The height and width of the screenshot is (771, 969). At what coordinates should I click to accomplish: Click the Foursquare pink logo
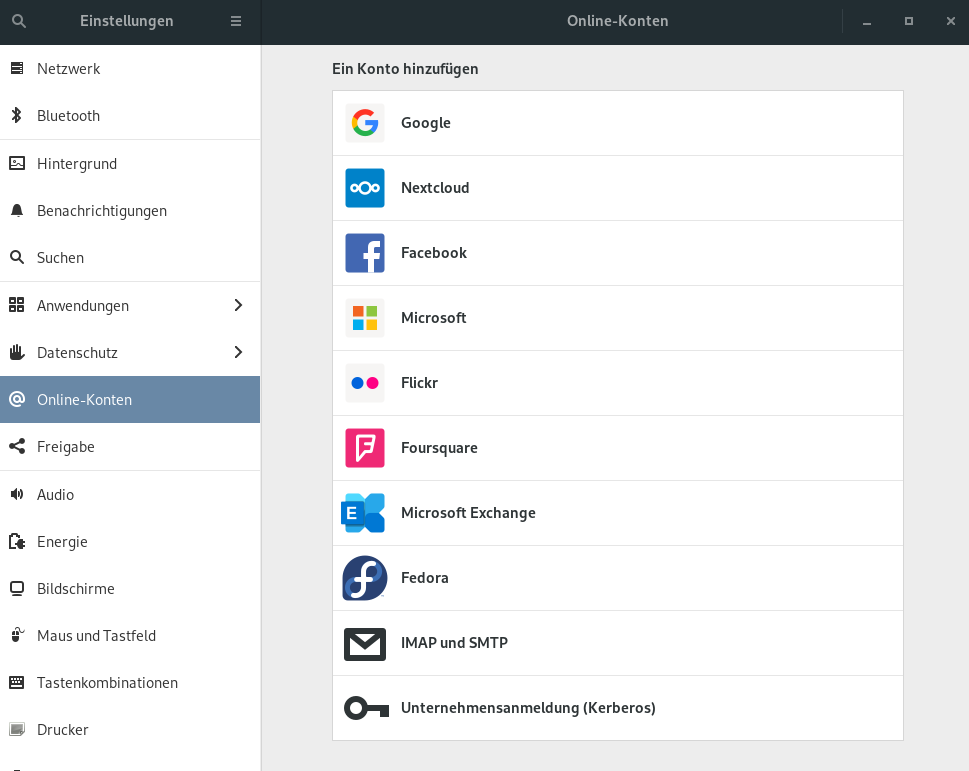(365, 448)
